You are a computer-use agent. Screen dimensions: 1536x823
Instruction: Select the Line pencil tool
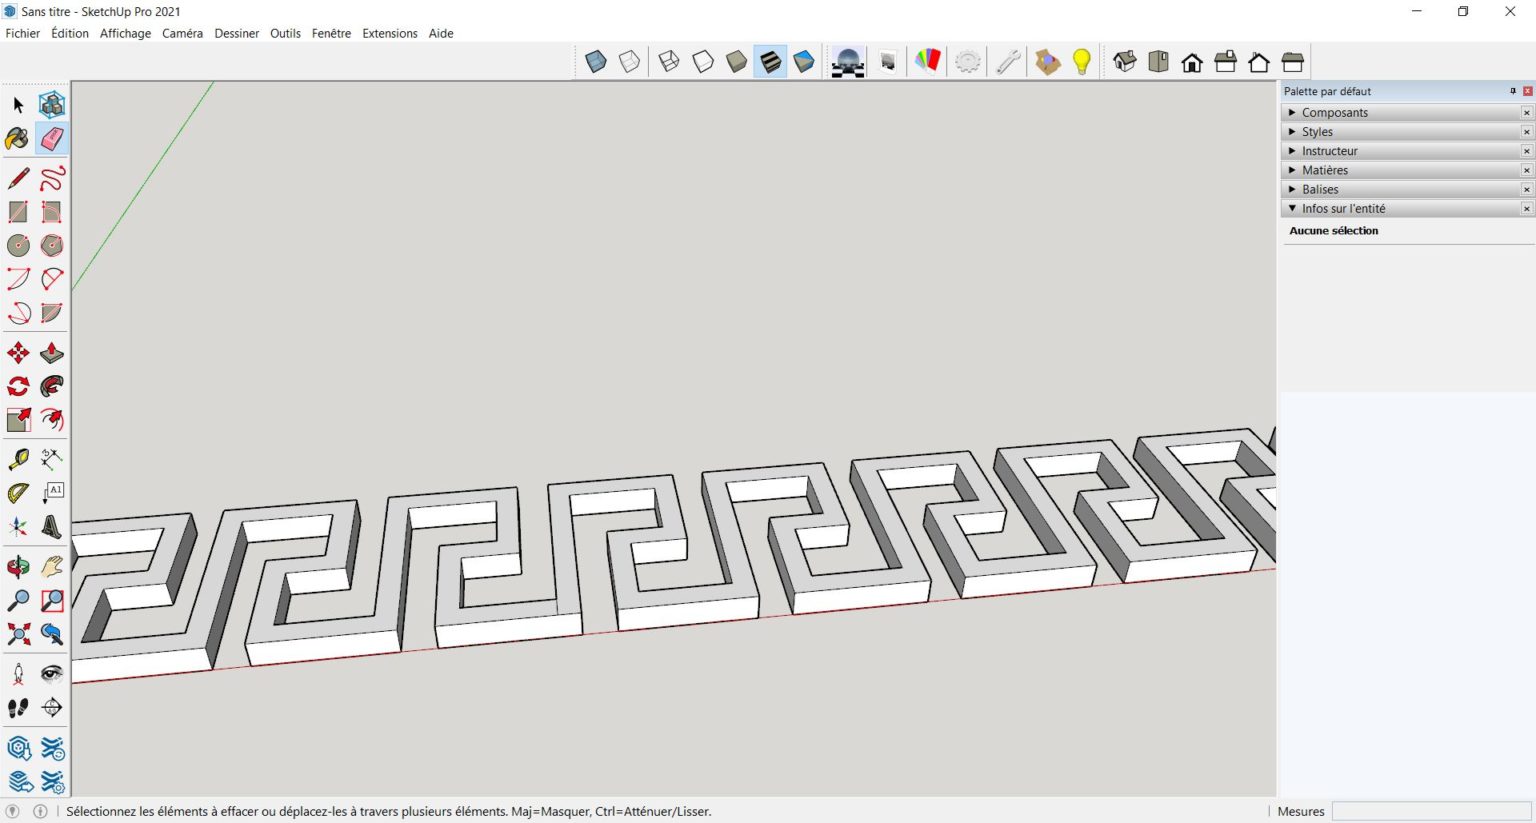[18, 178]
